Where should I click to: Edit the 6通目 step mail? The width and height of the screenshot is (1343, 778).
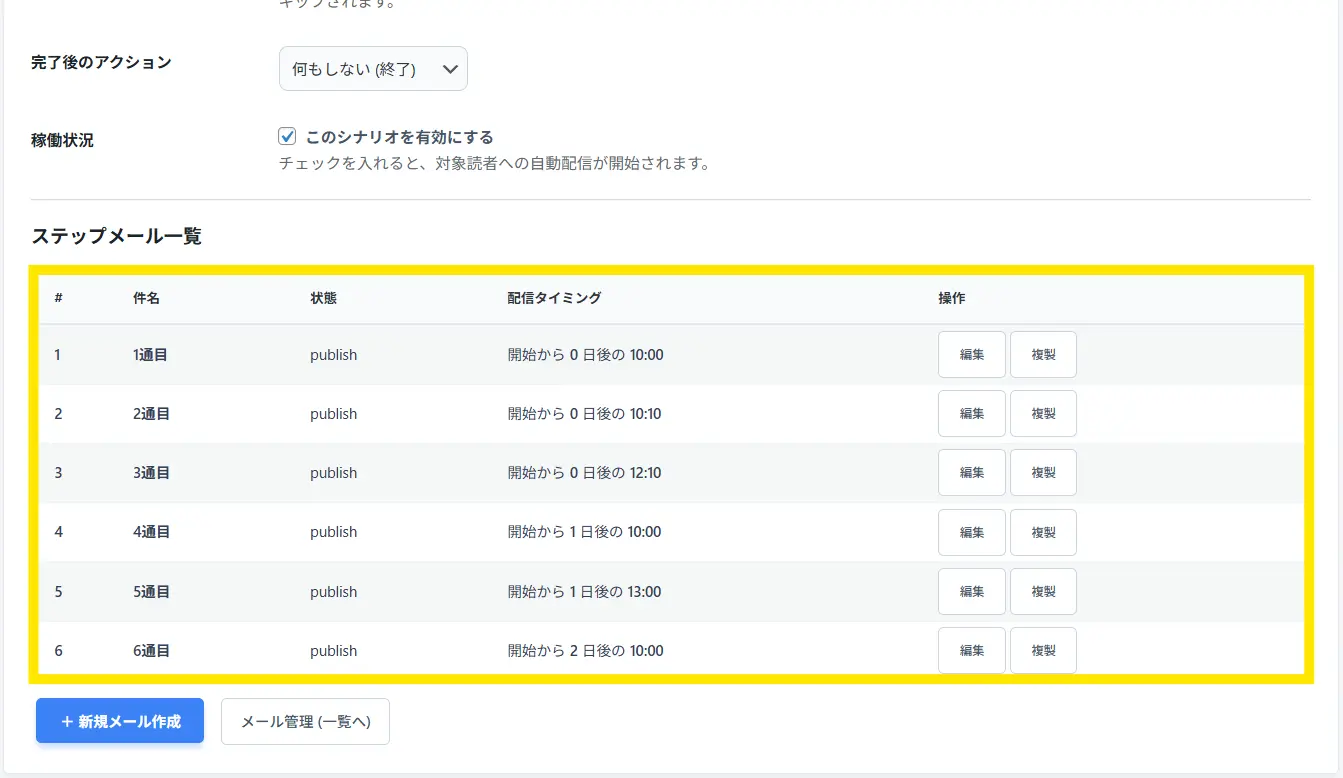click(971, 651)
